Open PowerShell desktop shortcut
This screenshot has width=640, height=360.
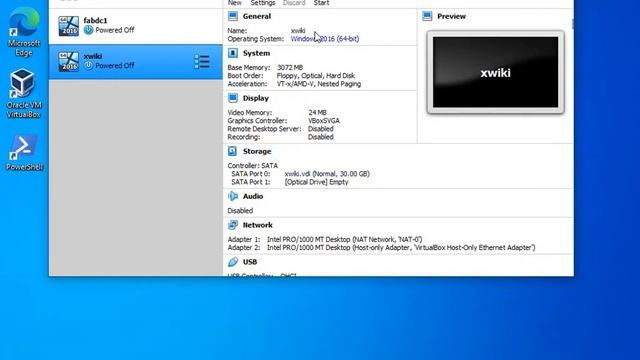pyautogui.click(x=24, y=152)
